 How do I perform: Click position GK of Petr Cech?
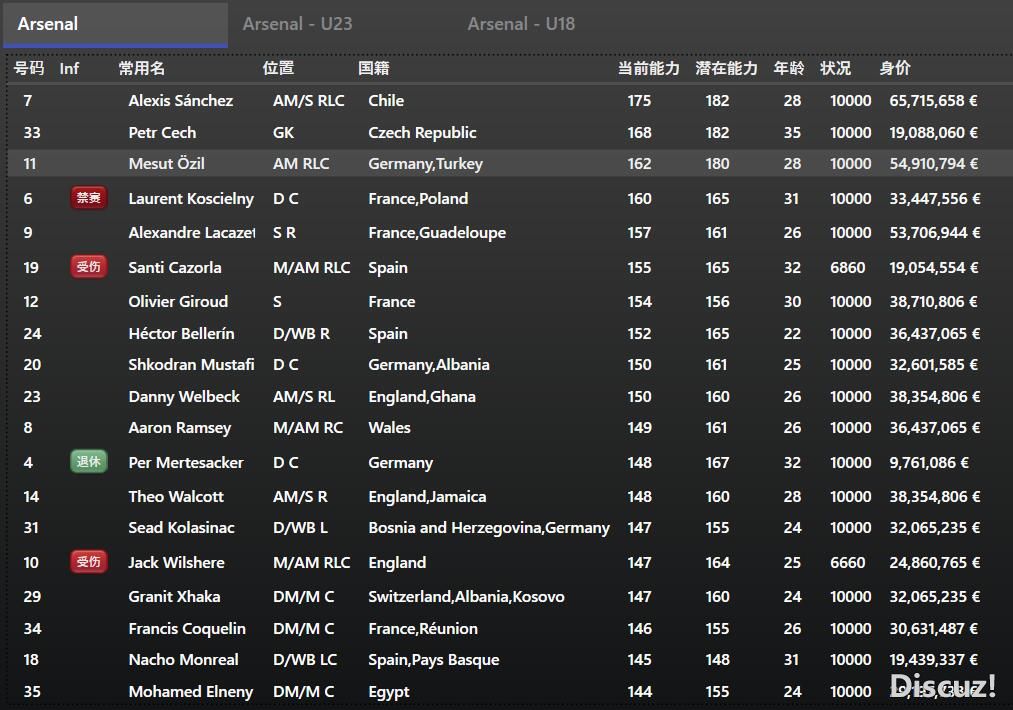click(284, 132)
